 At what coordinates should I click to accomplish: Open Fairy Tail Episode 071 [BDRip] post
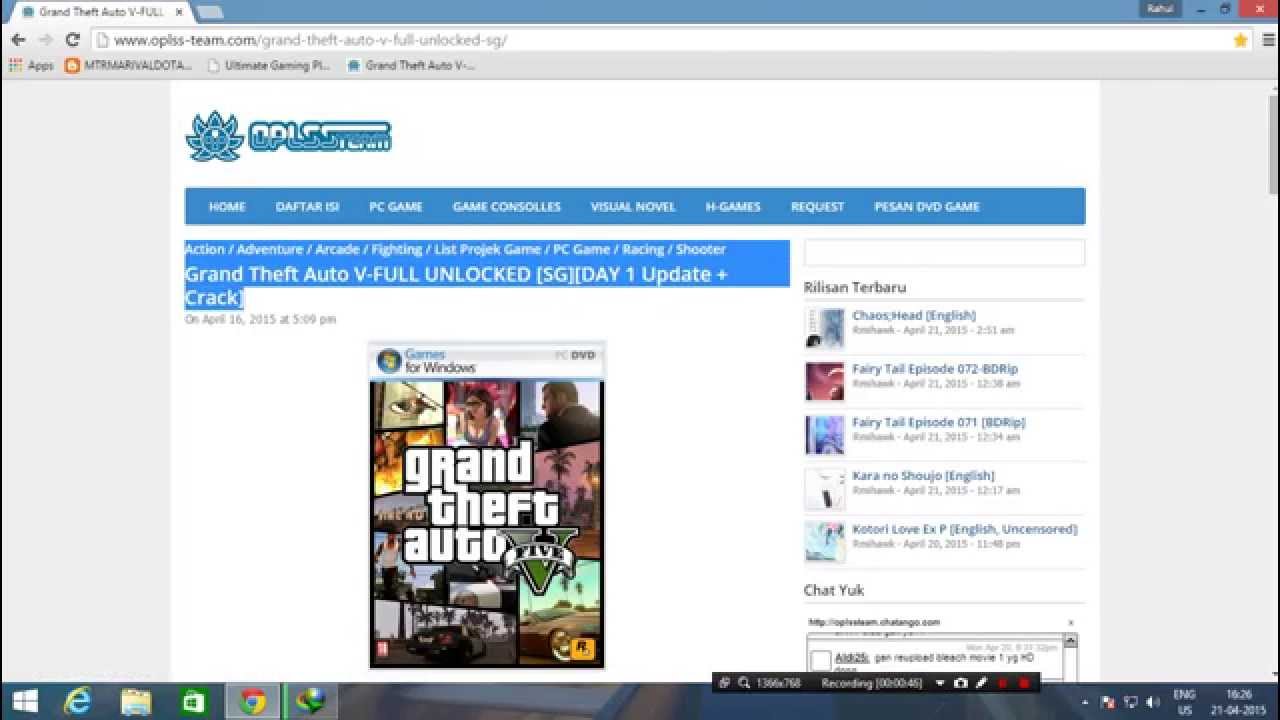coord(939,422)
